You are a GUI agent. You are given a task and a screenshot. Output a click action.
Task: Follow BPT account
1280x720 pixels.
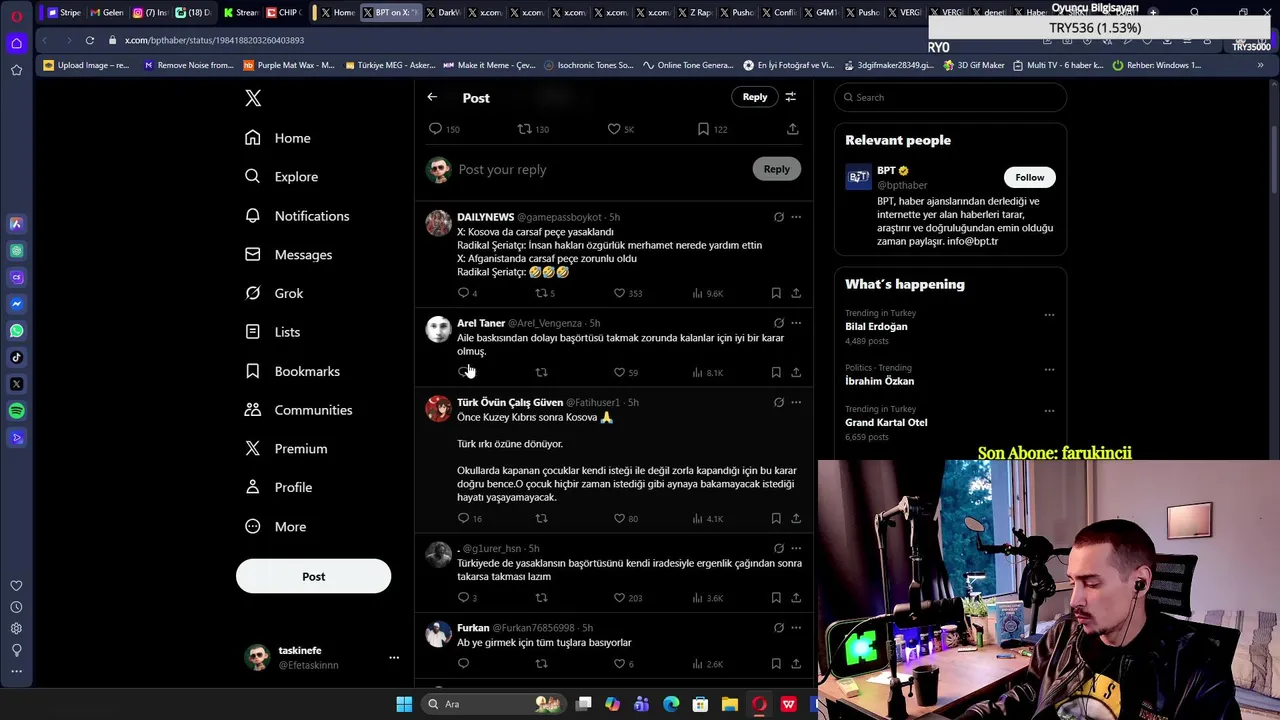click(x=1029, y=177)
